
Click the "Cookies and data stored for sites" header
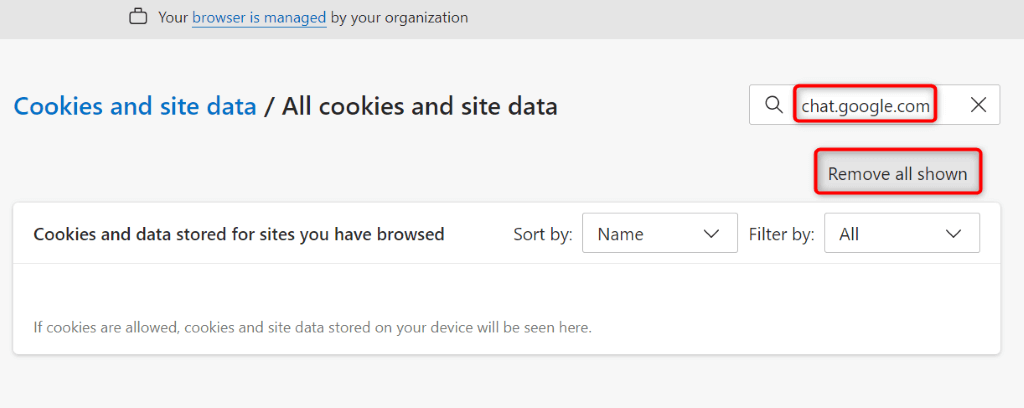click(239, 234)
